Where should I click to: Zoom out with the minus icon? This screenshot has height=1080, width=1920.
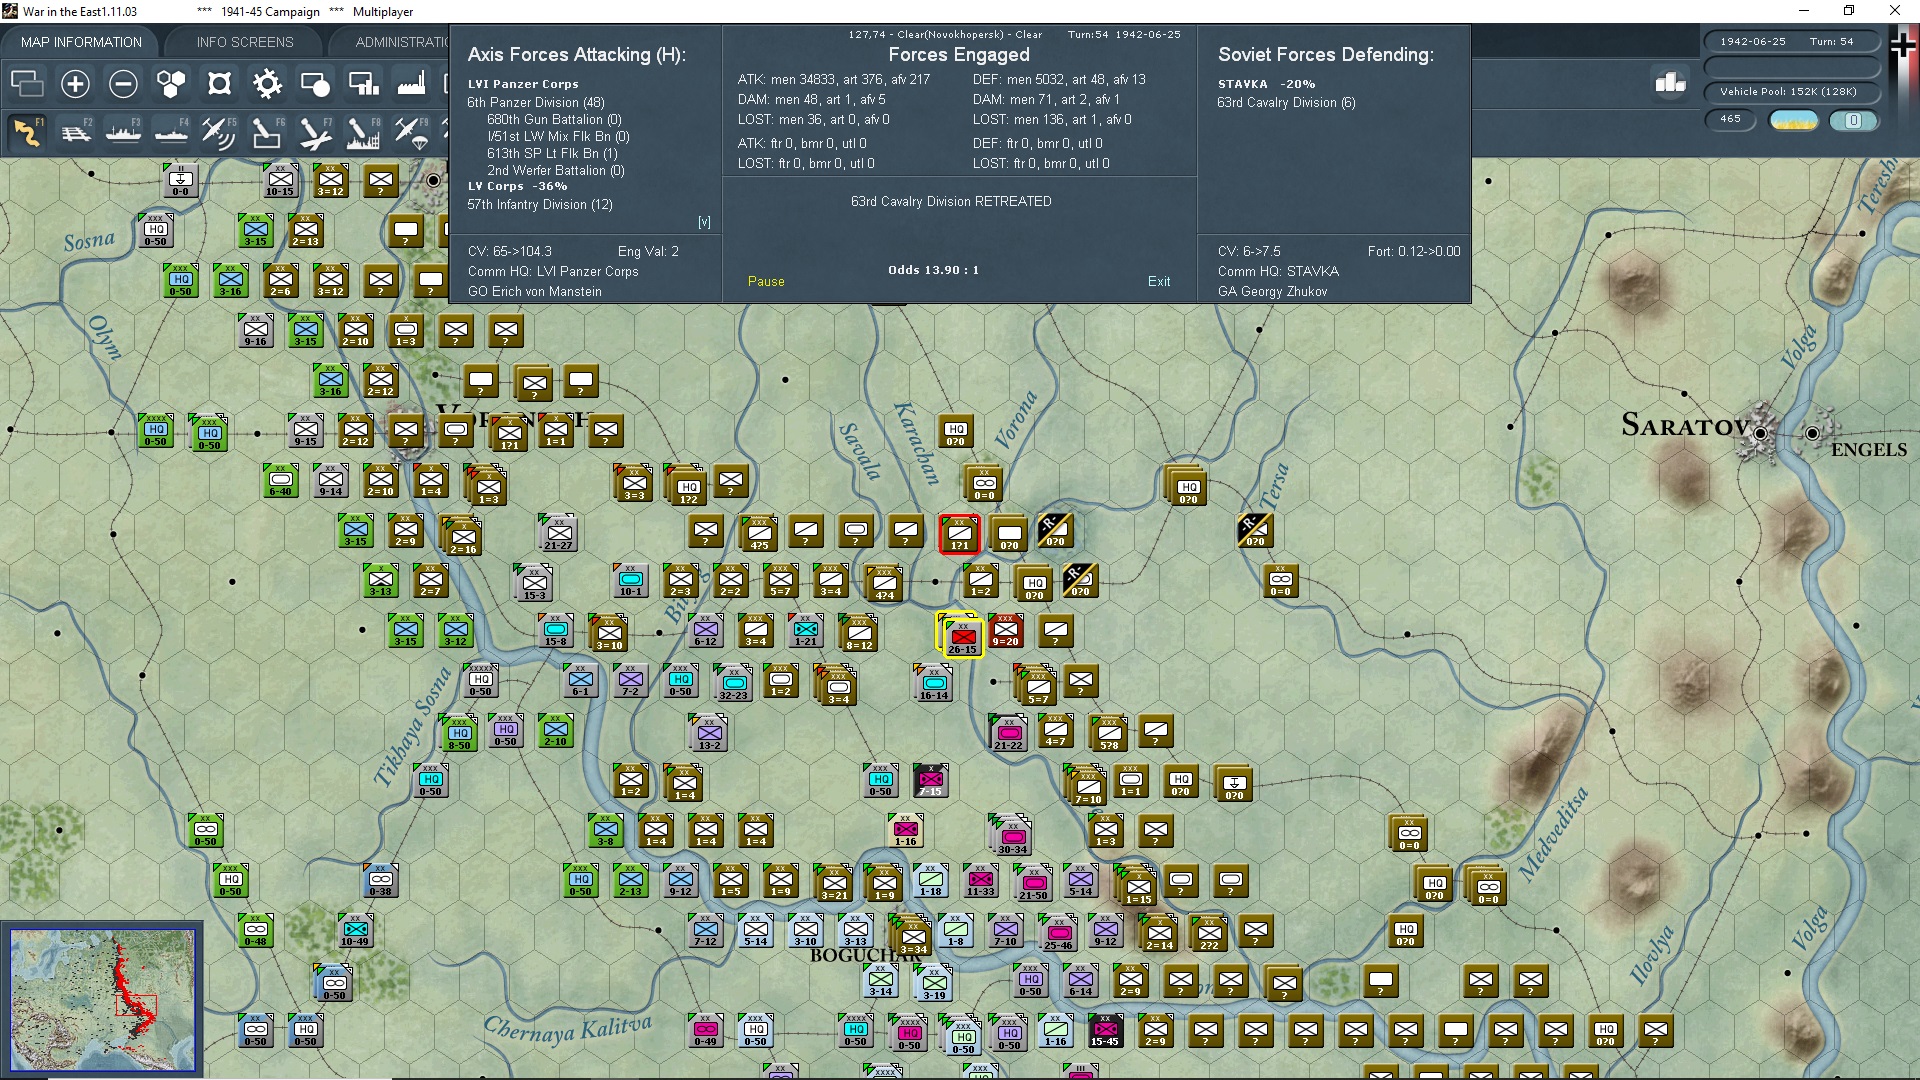[x=123, y=84]
